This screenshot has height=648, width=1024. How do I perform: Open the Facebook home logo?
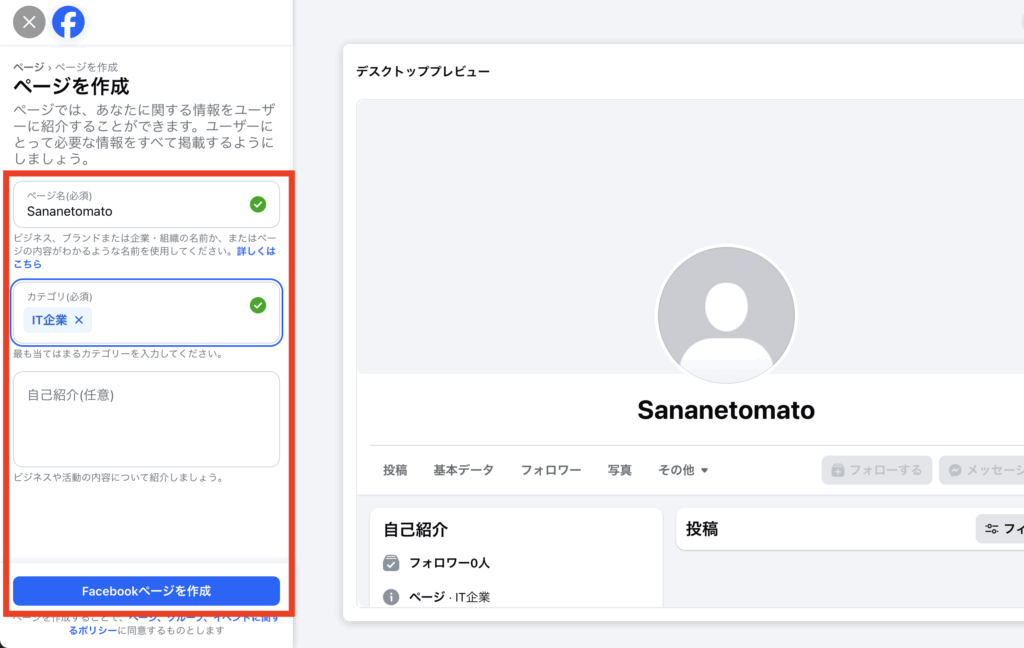tap(69, 22)
